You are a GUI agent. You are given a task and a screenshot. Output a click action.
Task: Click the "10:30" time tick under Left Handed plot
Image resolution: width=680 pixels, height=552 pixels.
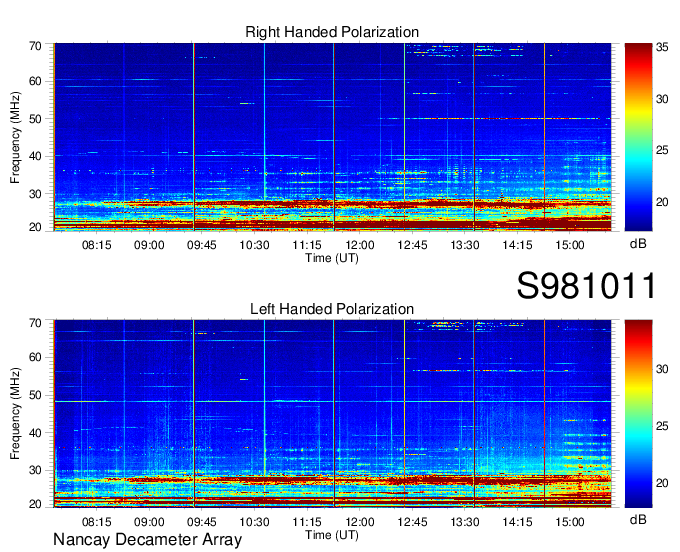click(255, 522)
